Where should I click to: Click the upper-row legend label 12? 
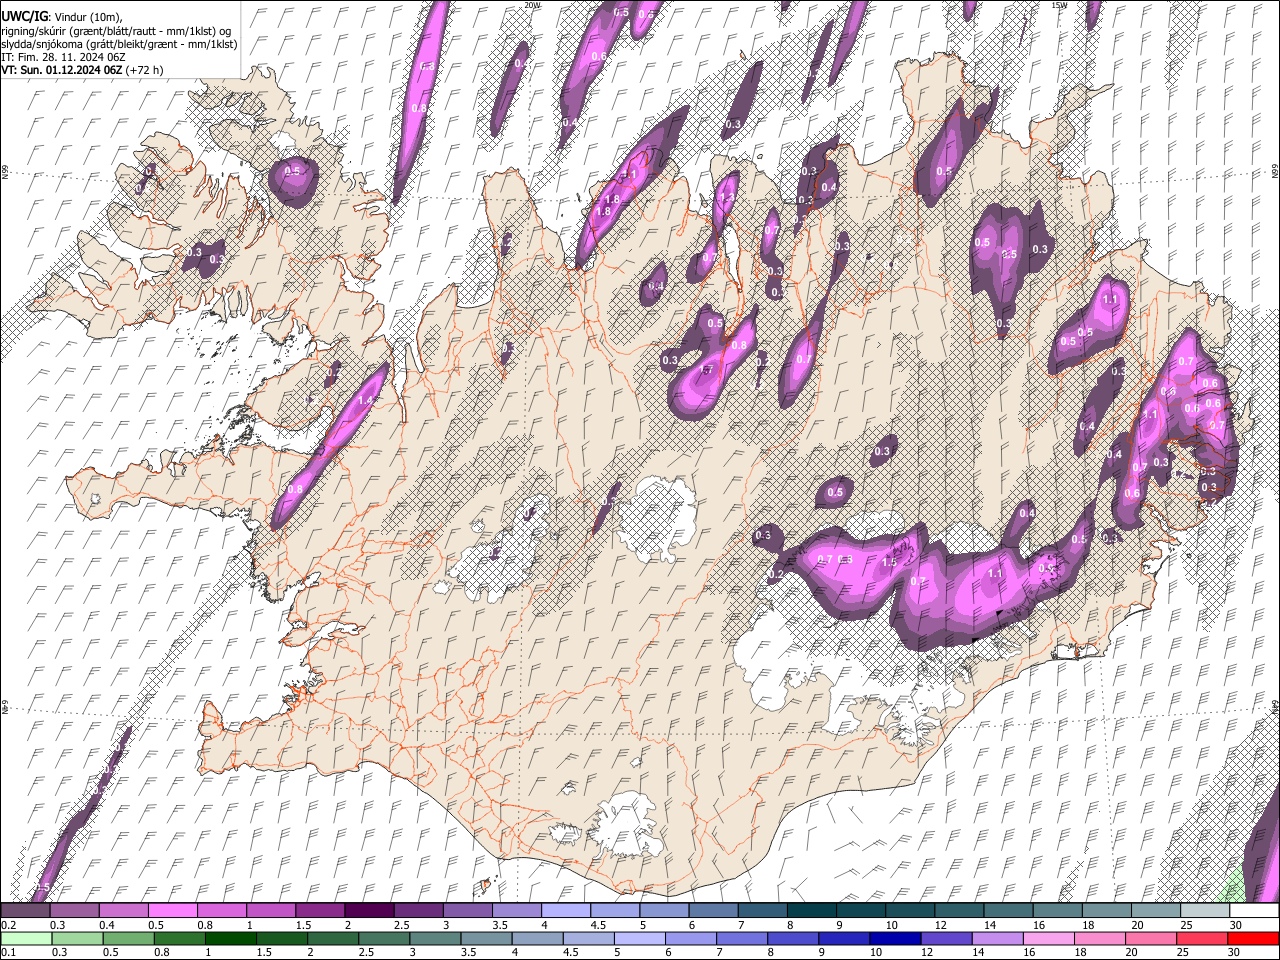tap(941, 925)
